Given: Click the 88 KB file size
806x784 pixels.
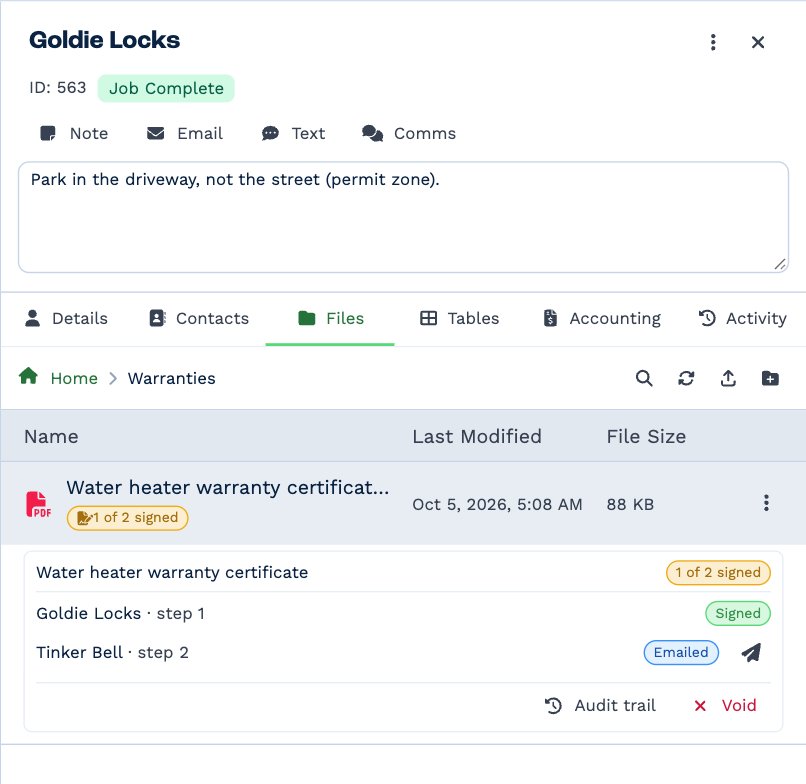Looking at the screenshot, I should point(630,504).
